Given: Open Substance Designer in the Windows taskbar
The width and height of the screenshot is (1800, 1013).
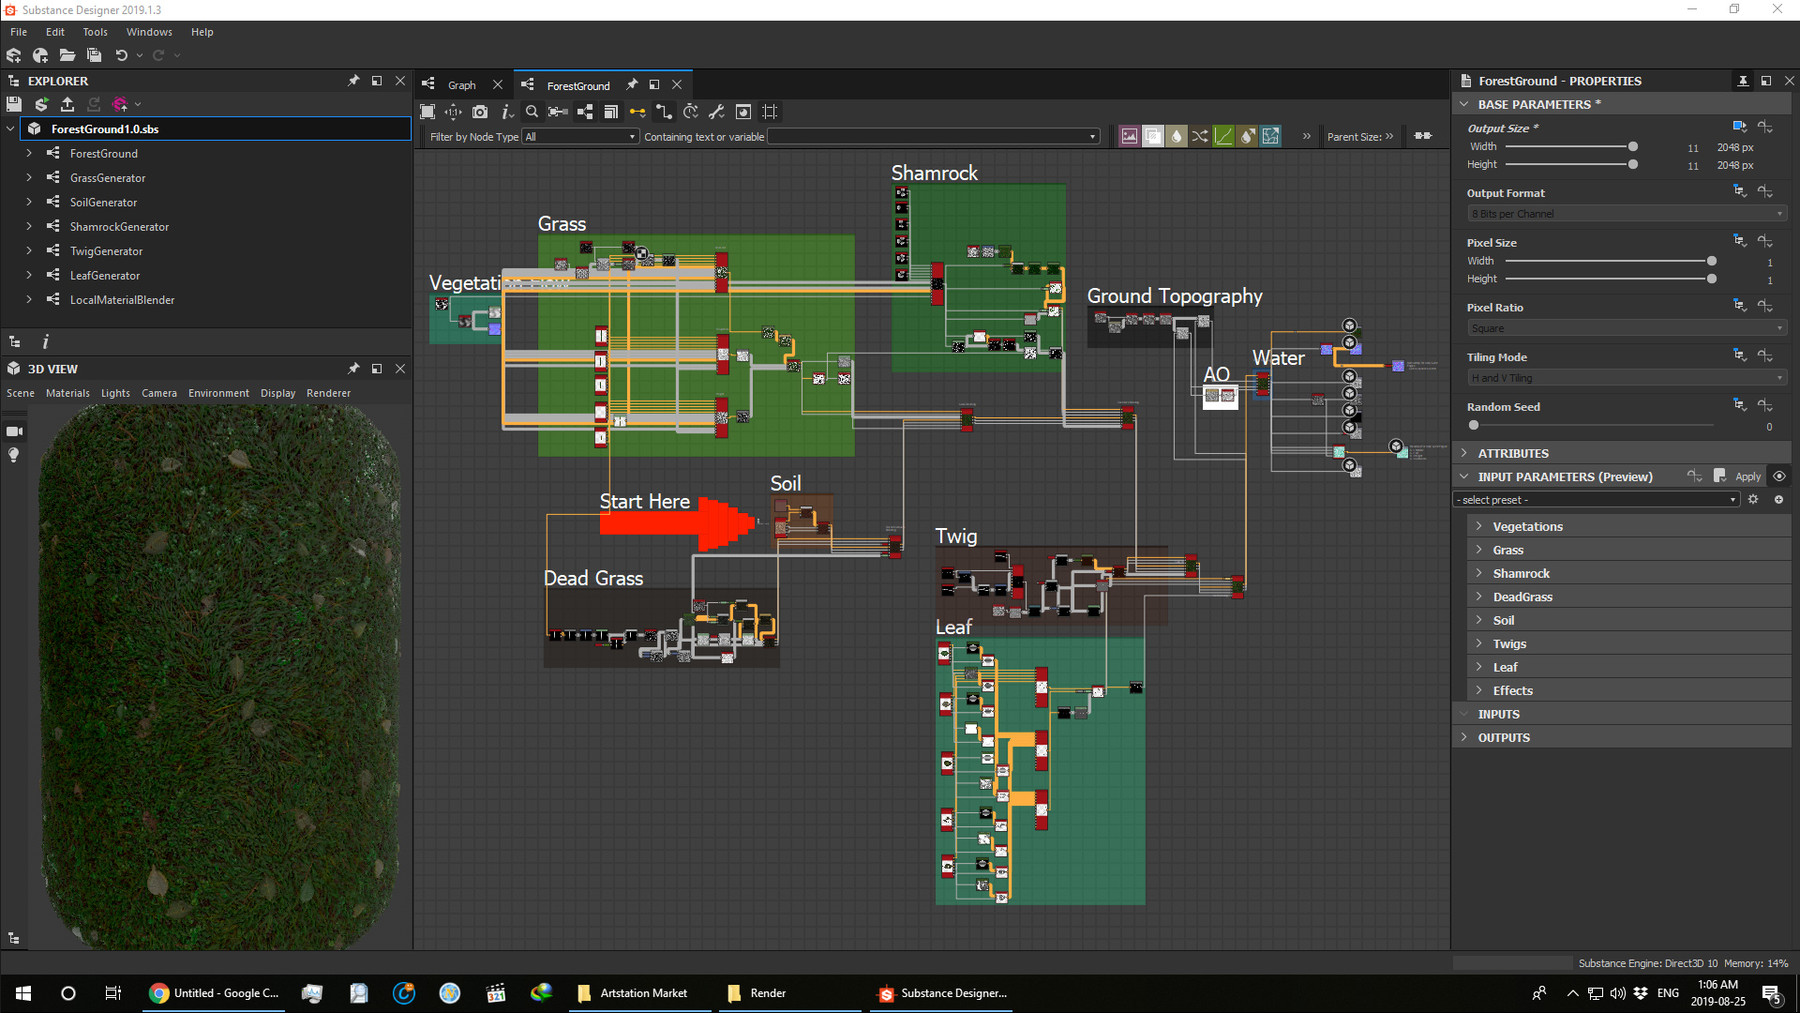Looking at the screenshot, I should coord(941,993).
